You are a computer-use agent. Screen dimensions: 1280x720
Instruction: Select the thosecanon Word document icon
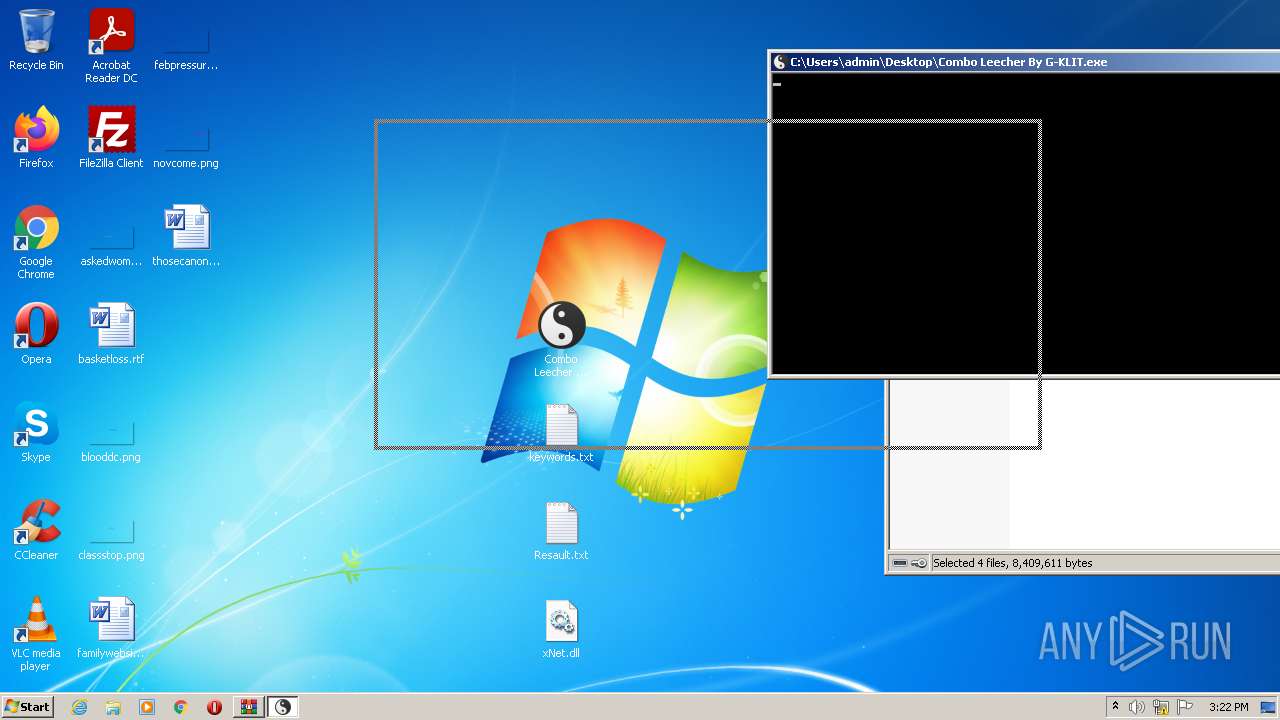click(186, 236)
